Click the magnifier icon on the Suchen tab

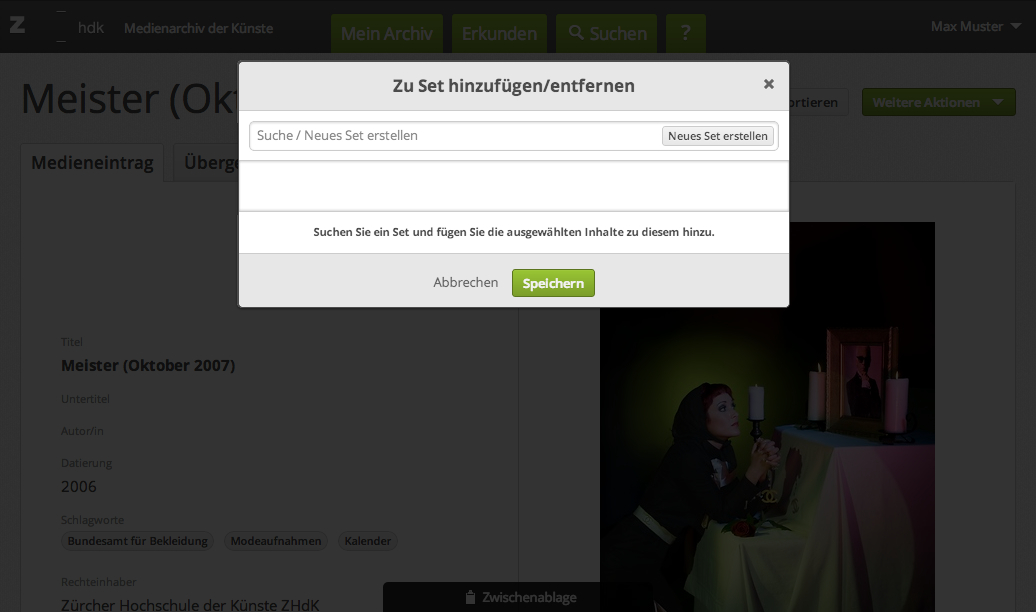pos(576,33)
